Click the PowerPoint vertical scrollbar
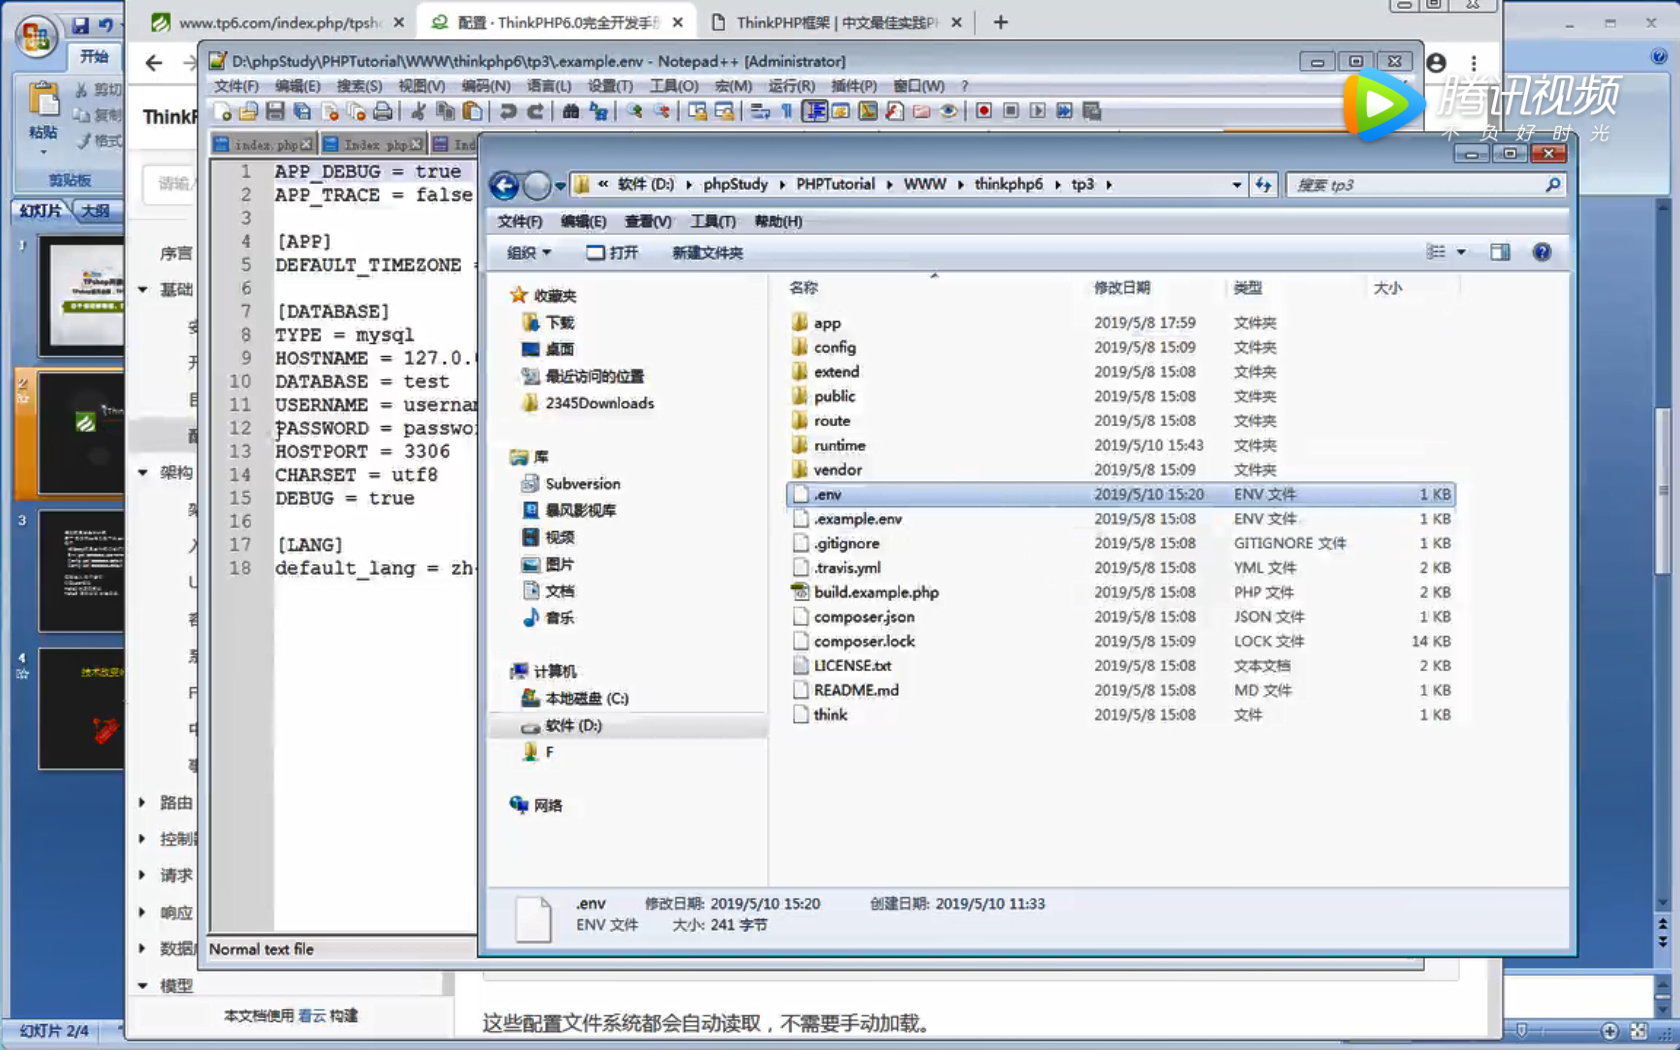The width and height of the screenshot is (1680, 1050). click(1662, 555)
